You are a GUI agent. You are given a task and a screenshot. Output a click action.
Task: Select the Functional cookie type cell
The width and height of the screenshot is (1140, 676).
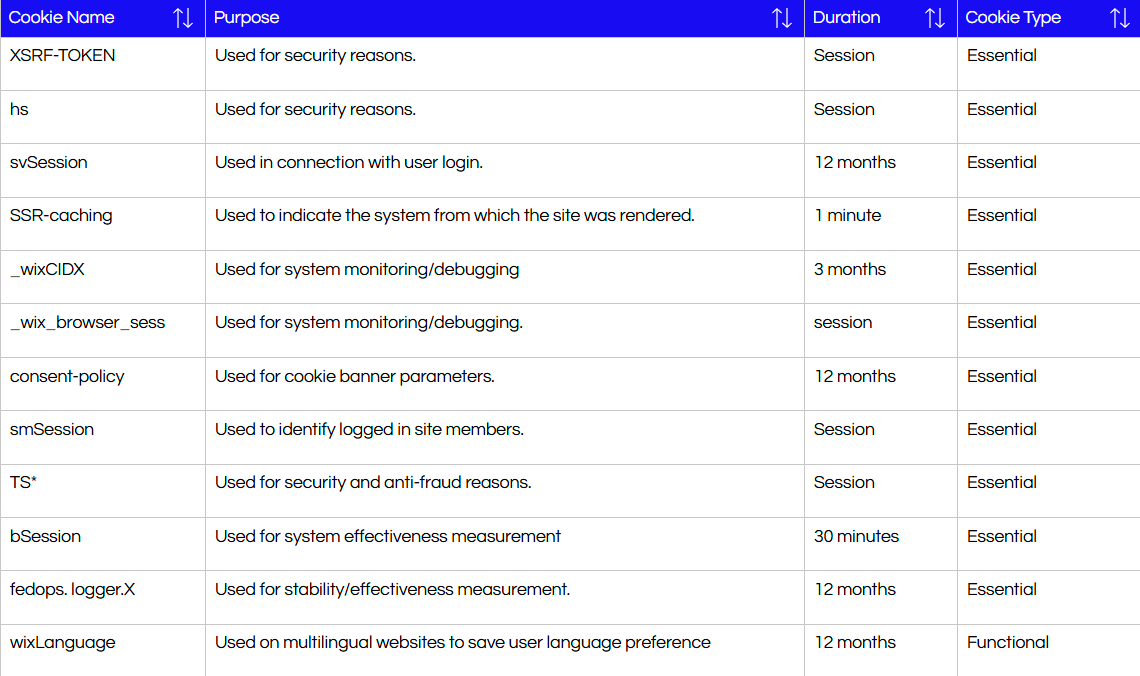coord(1008,643)
